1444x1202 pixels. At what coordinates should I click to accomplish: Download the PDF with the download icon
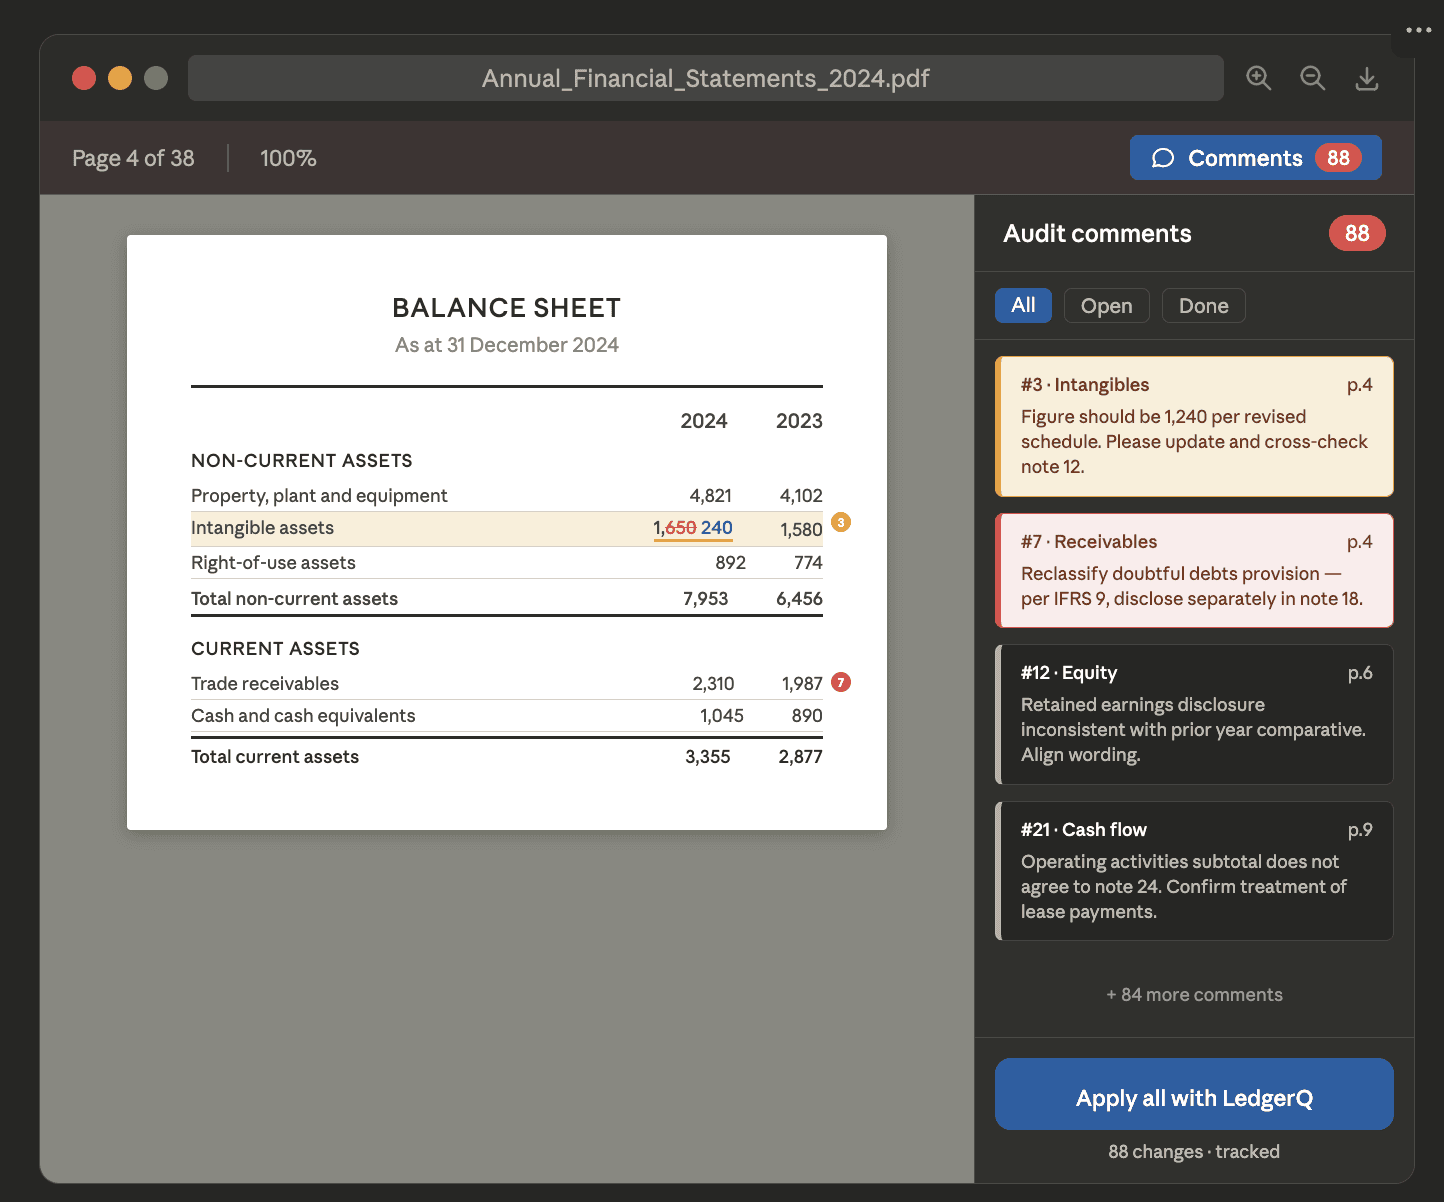(1367, 78)
